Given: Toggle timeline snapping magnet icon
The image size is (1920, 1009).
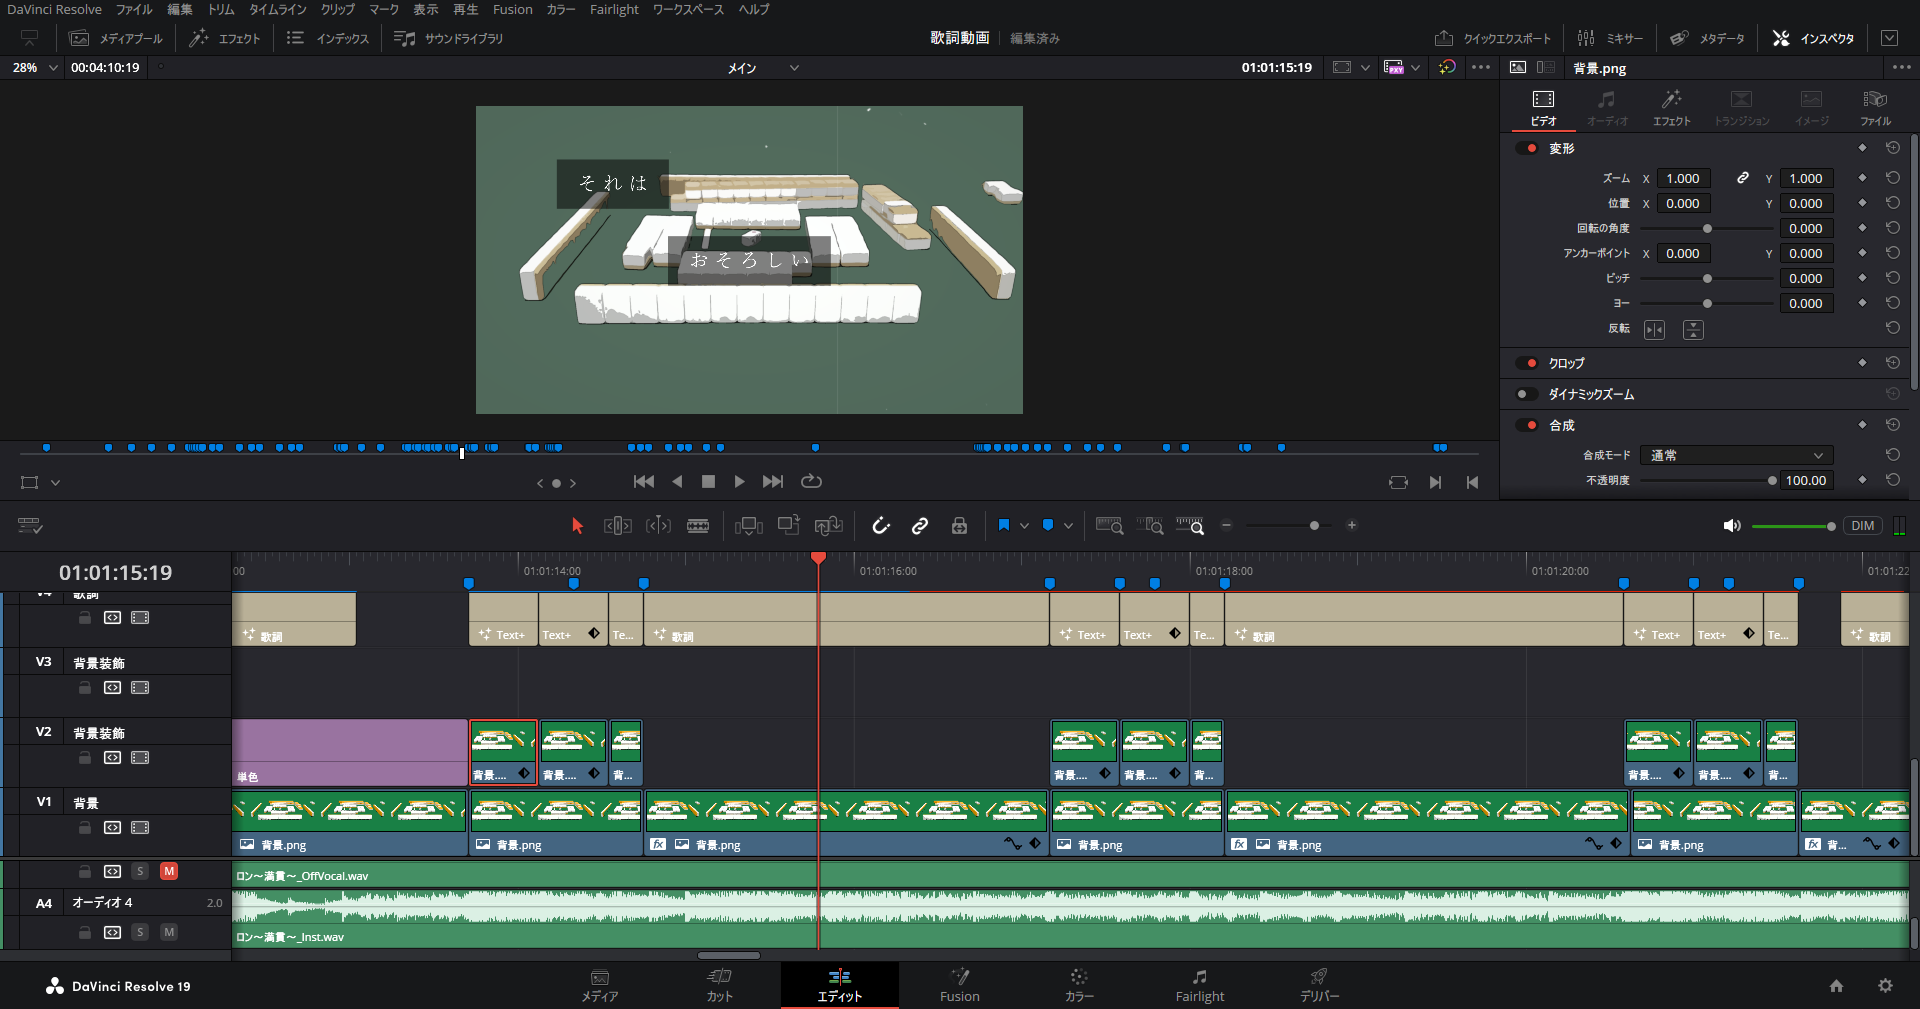Looking at the screenshot, I should point(880,526).
